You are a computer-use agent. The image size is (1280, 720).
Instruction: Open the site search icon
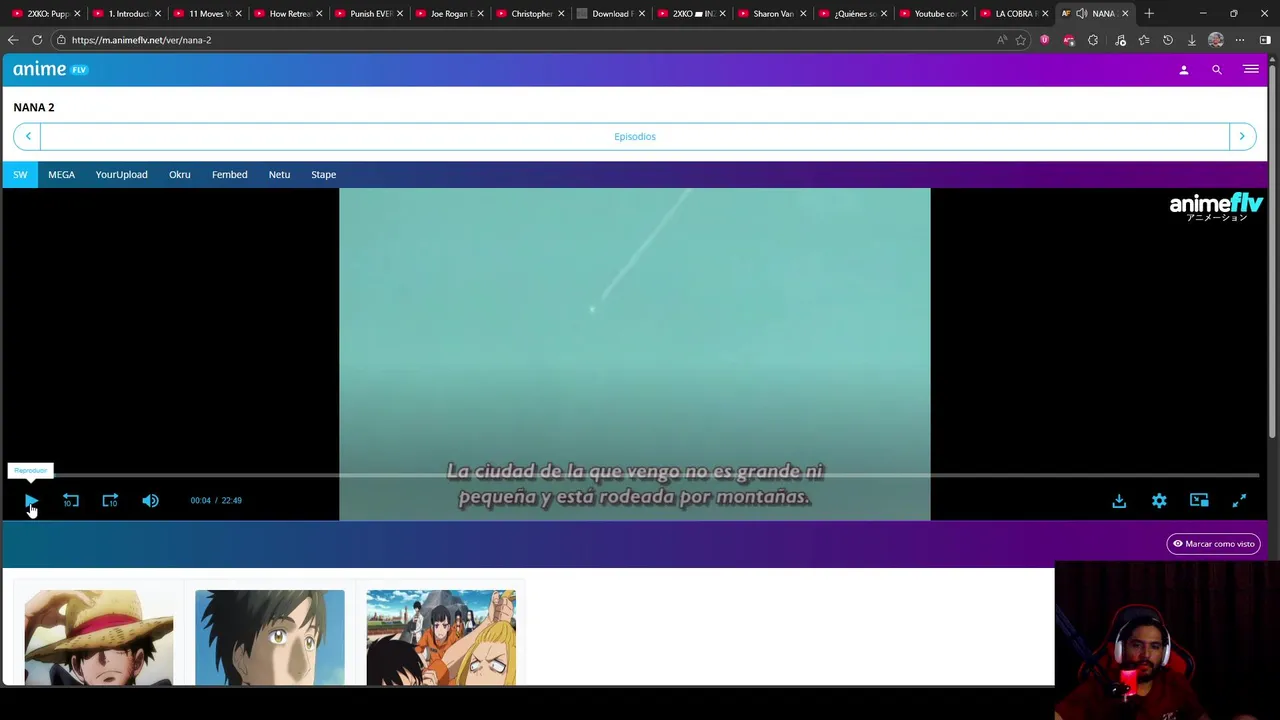point(1217,70)
